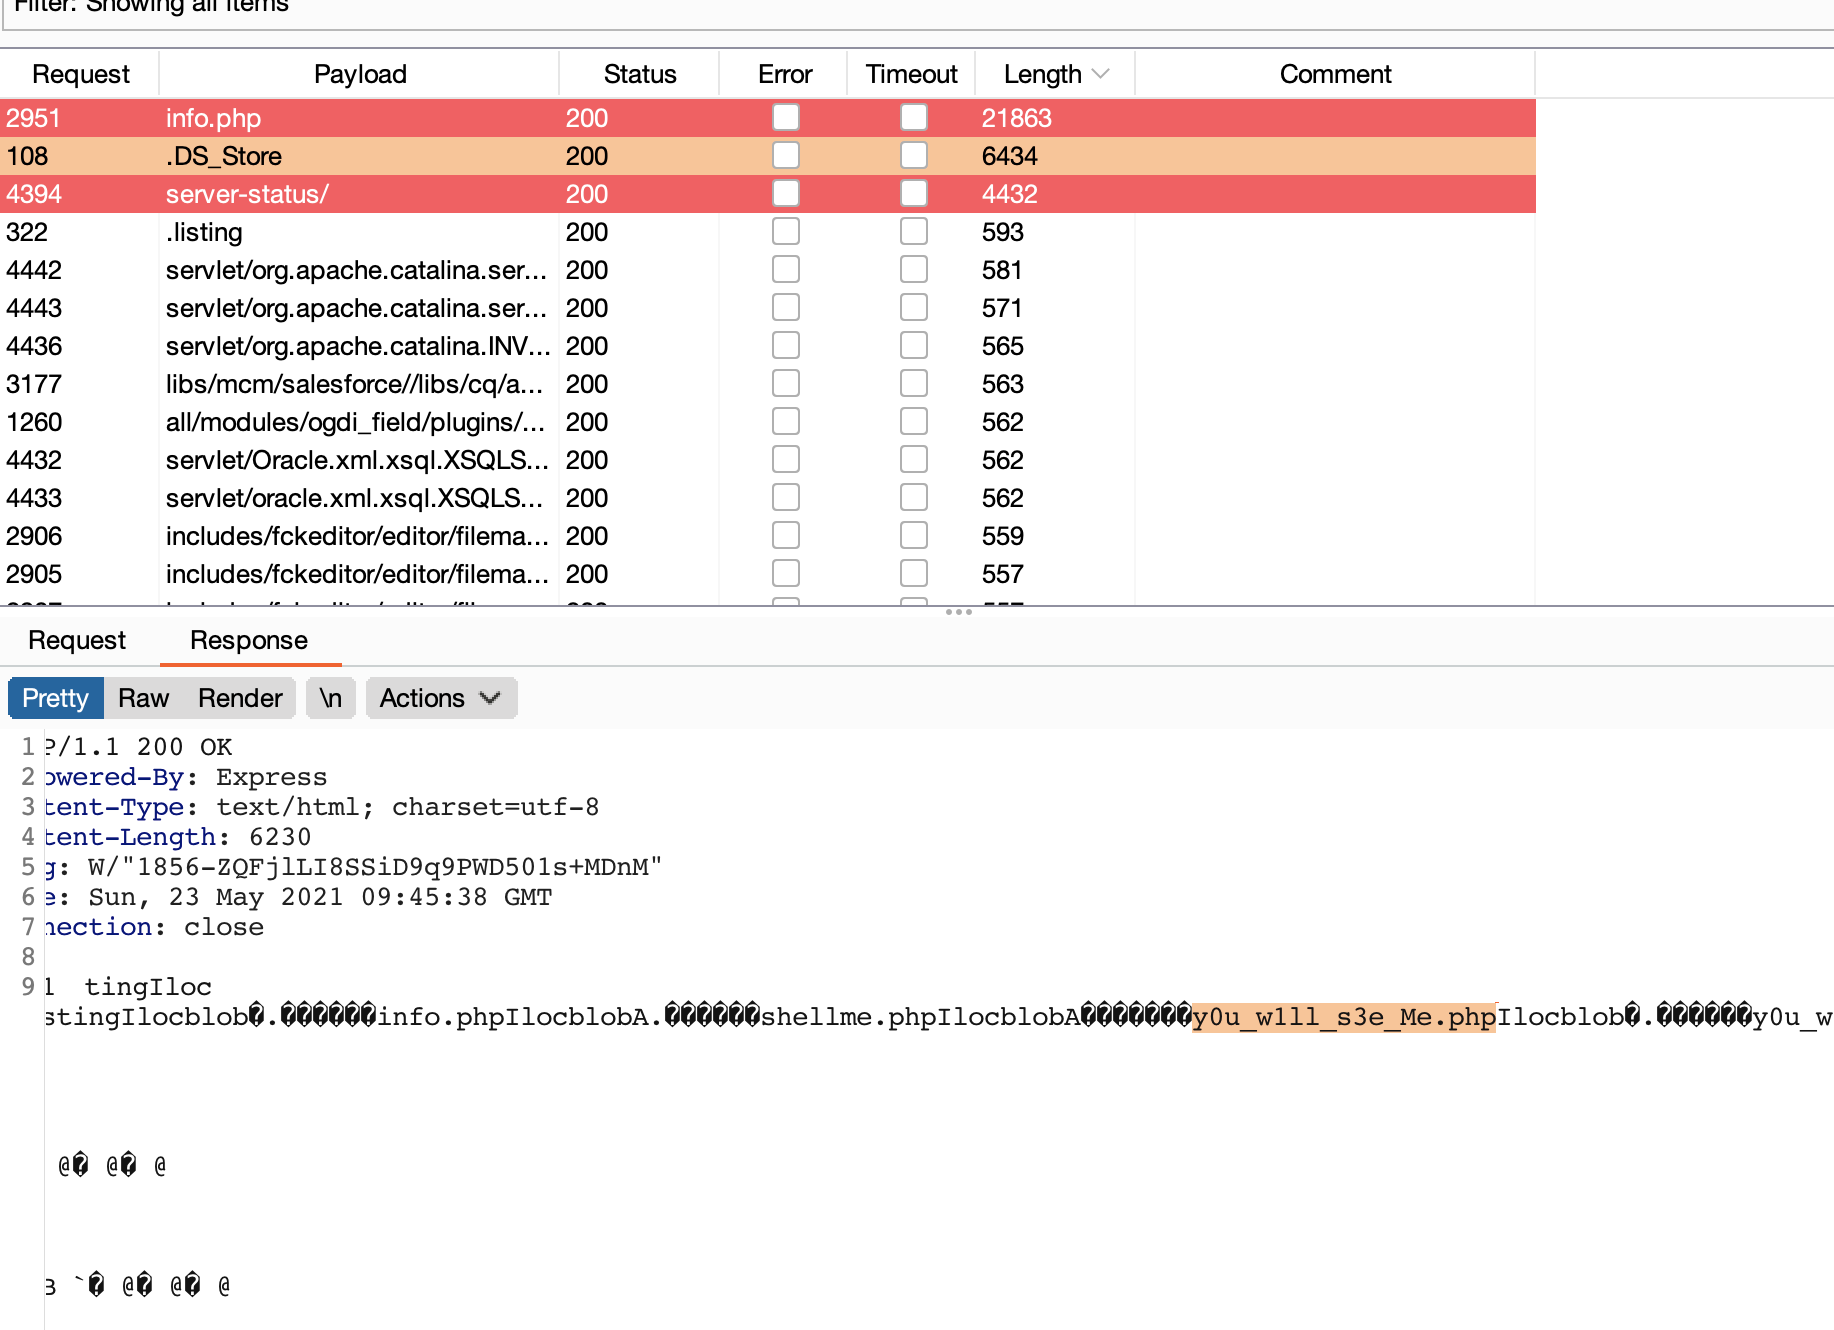This screenshot has height=1330, width=1834.
Task: Select the Render view mode
Action: click(240, 698)
